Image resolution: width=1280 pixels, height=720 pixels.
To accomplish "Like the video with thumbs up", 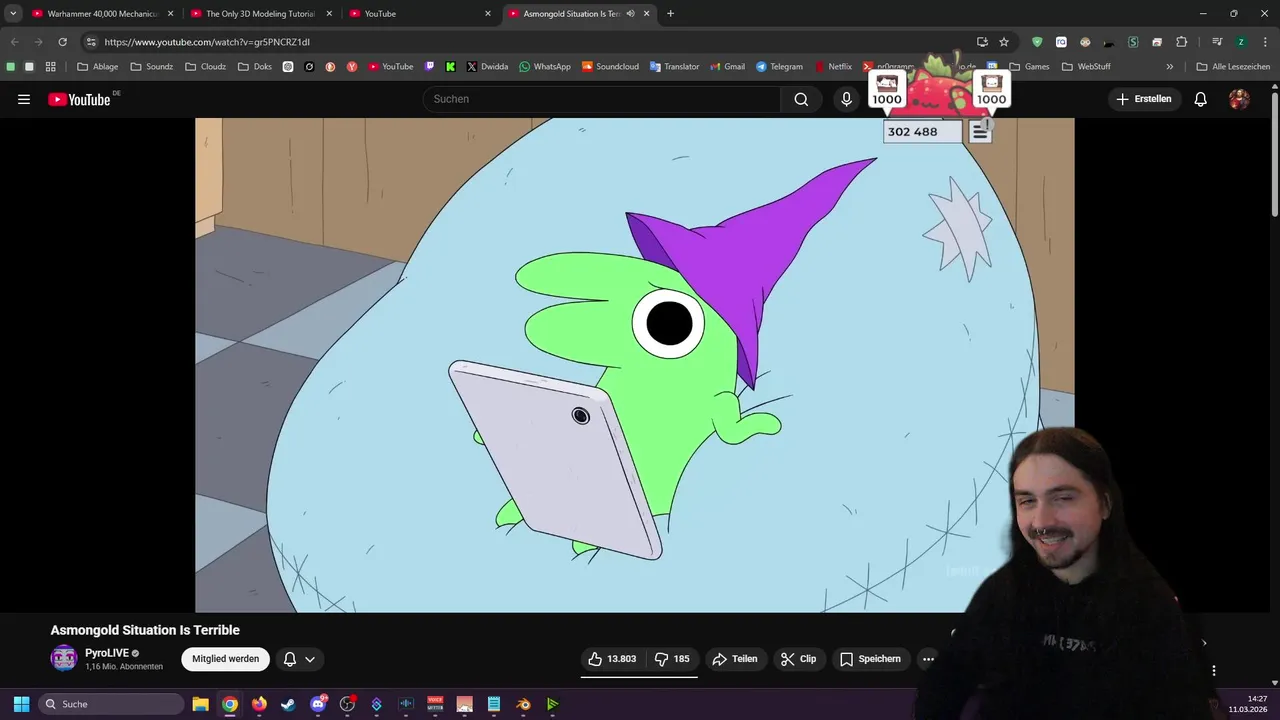I will point(612,659).
